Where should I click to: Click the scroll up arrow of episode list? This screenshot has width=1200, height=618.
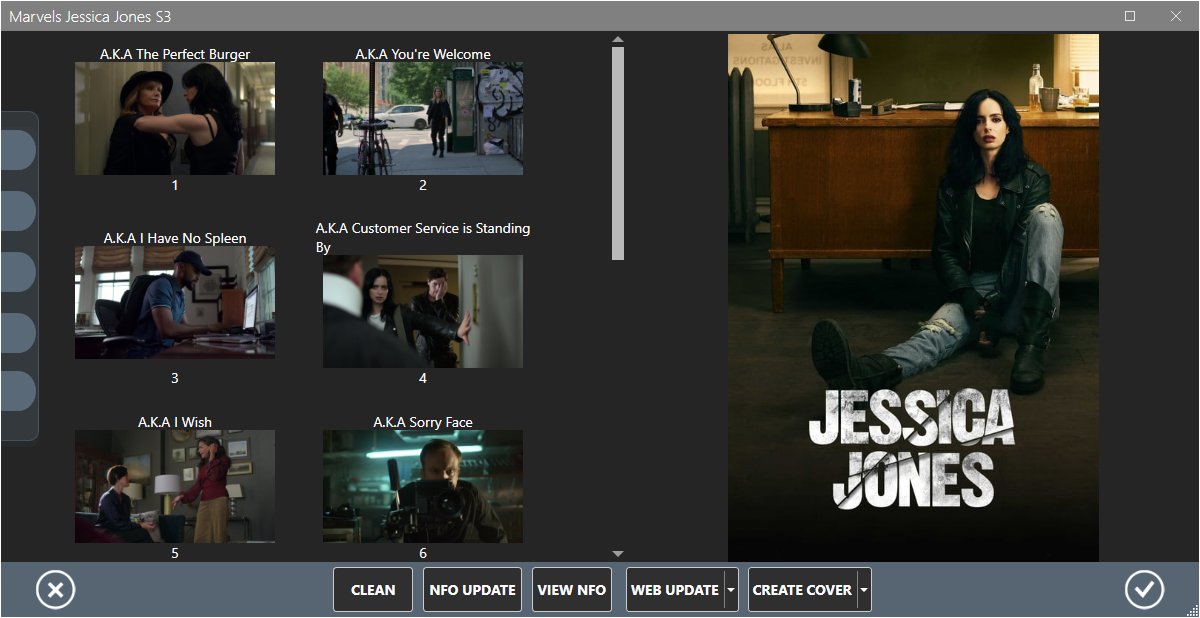pyautogui.click(x=618, y=40)
